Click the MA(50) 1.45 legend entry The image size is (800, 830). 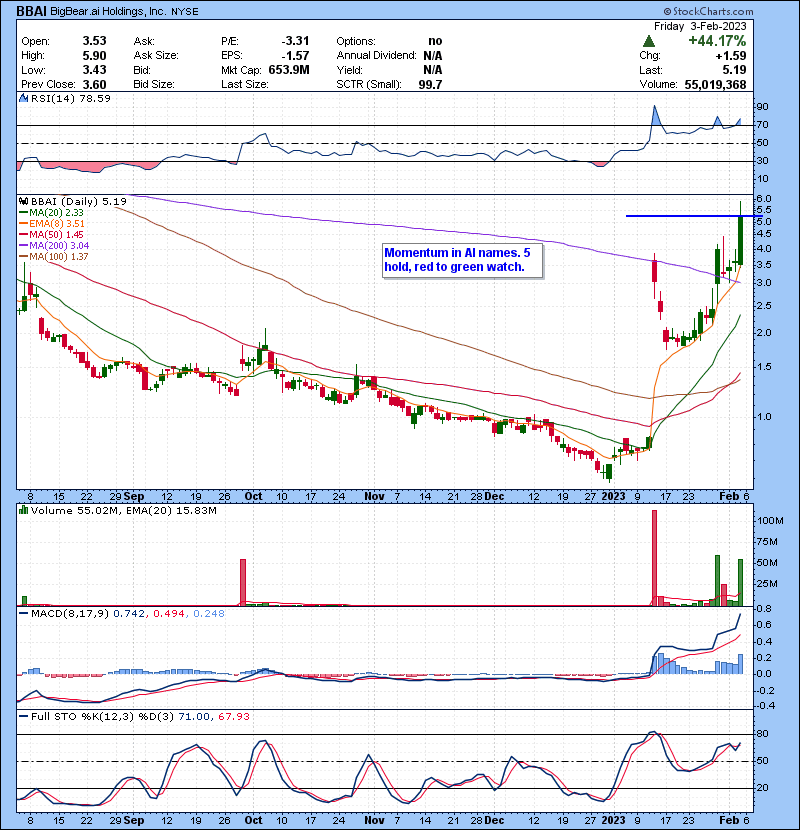point(52,234)
